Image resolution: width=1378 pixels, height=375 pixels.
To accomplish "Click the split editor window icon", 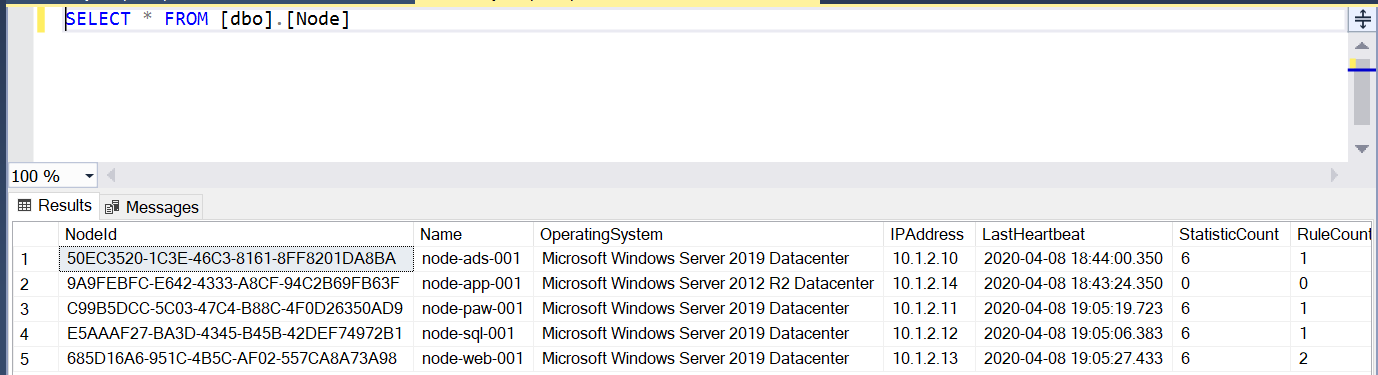I will pyautogui.click(x=1361, y=19).
